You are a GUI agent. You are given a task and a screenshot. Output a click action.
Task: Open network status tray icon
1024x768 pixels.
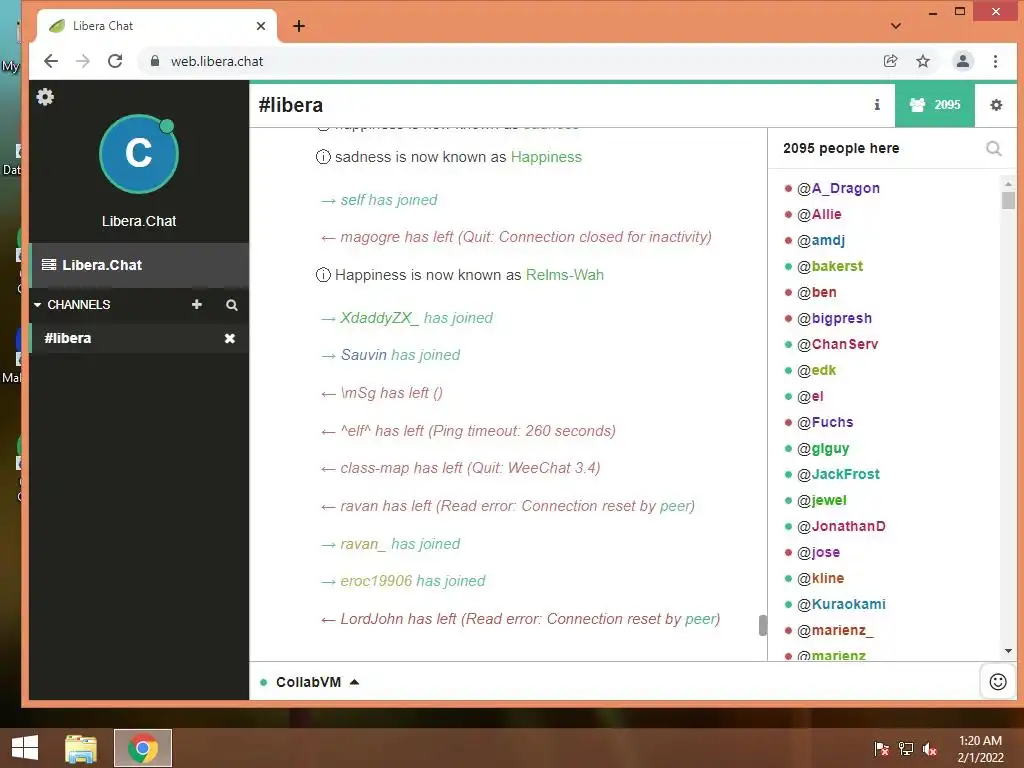pos(906,748)
